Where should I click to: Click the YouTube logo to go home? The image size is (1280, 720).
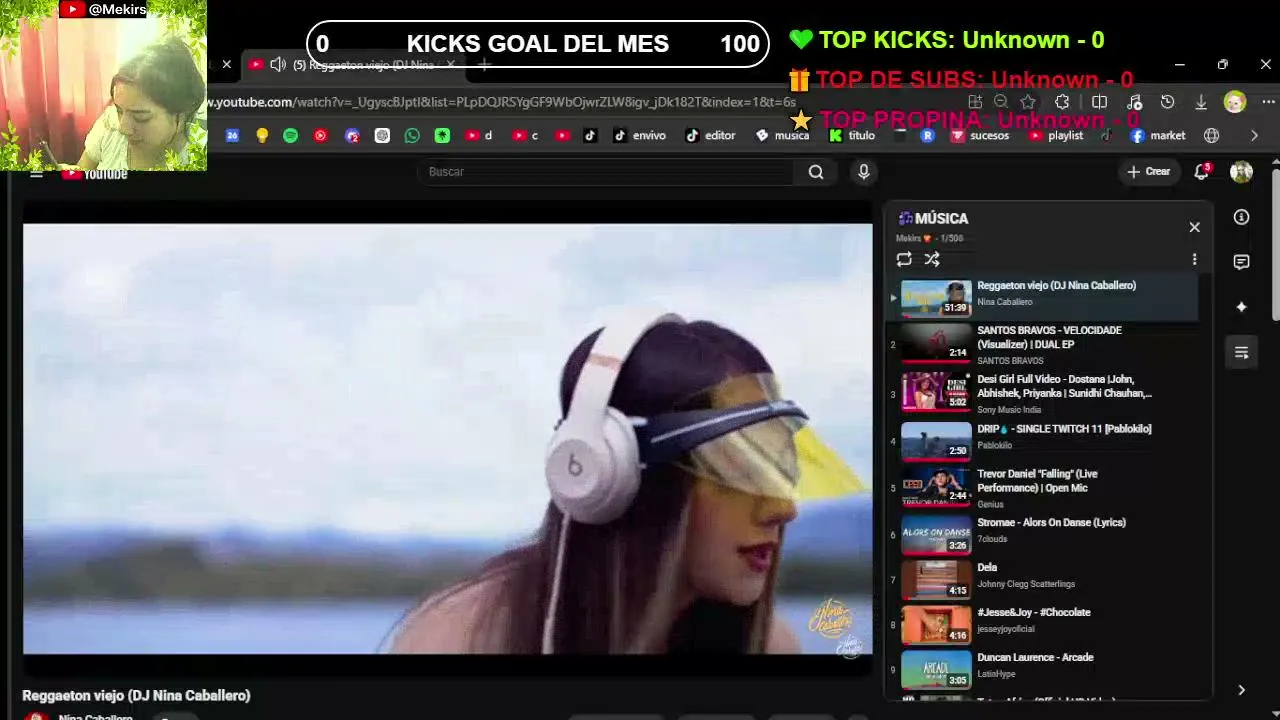coord(94,174)
